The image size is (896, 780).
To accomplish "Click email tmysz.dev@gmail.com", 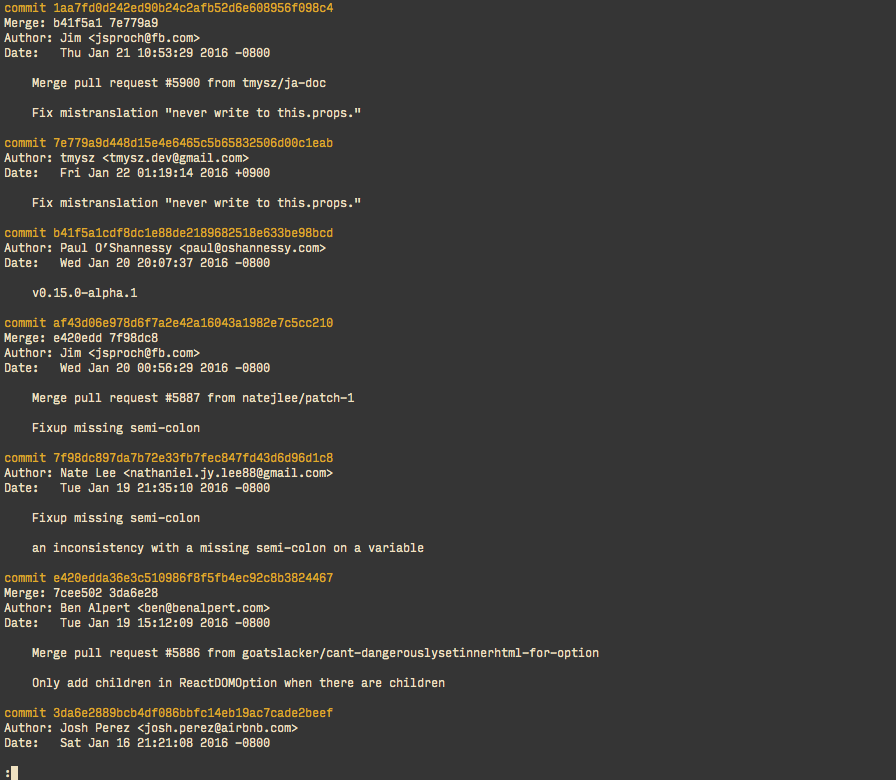I will click(x=175, y=158).
